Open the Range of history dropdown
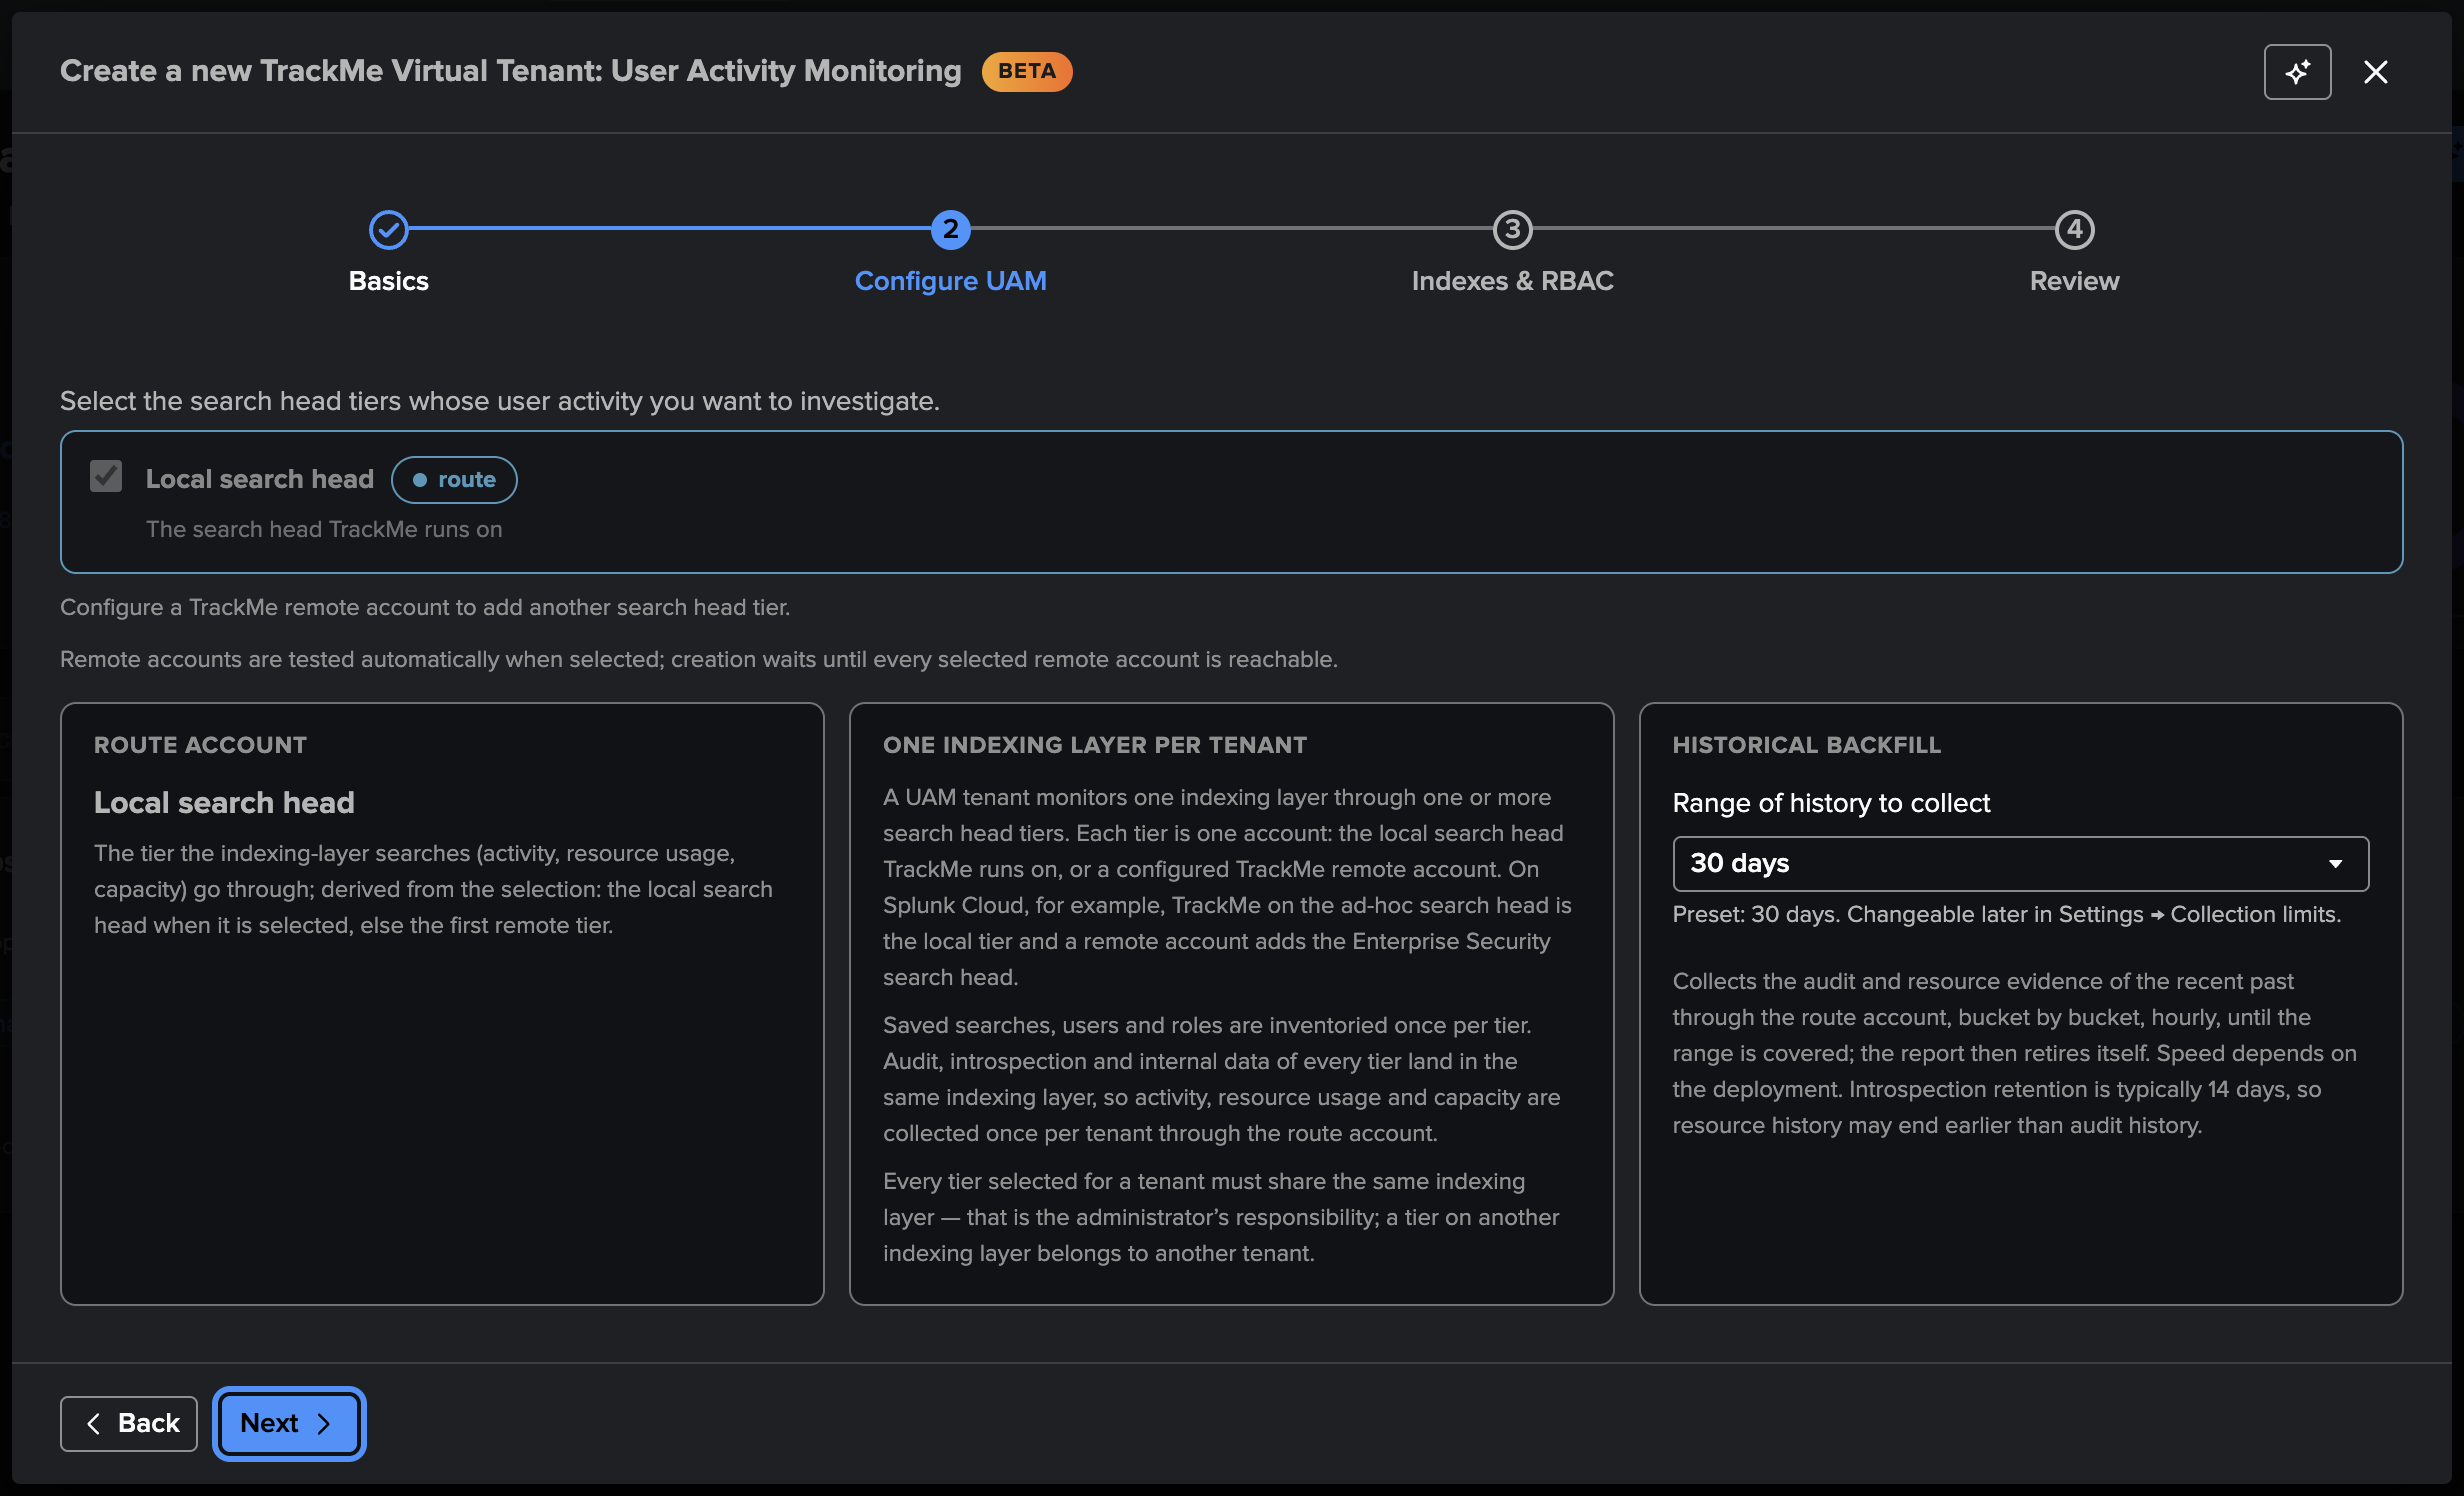 [2020, 864]
